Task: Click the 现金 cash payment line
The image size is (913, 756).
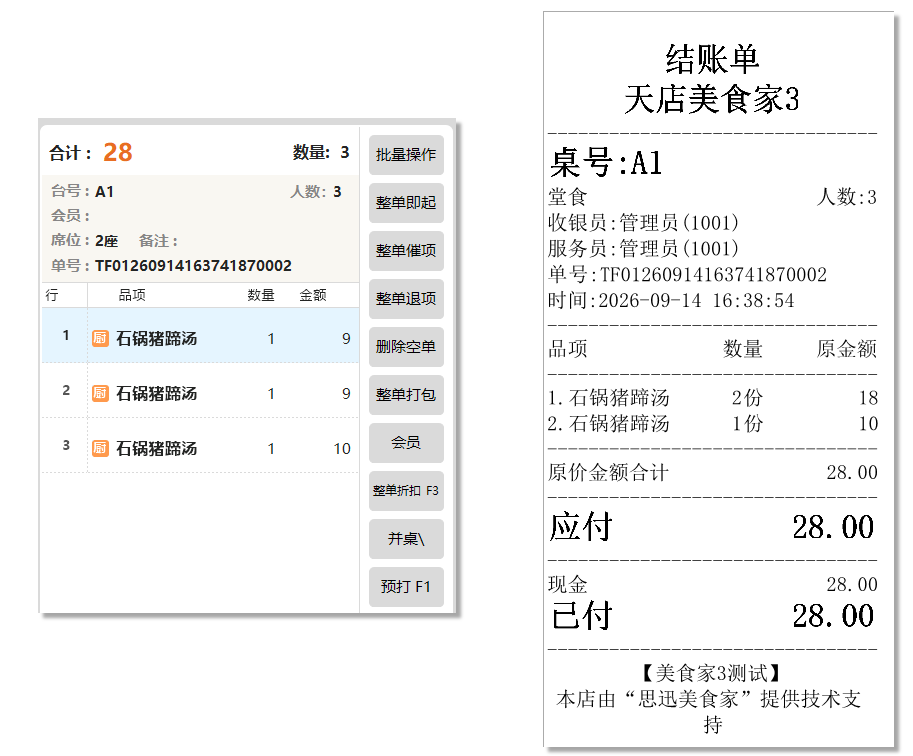Action: (713, 584)
